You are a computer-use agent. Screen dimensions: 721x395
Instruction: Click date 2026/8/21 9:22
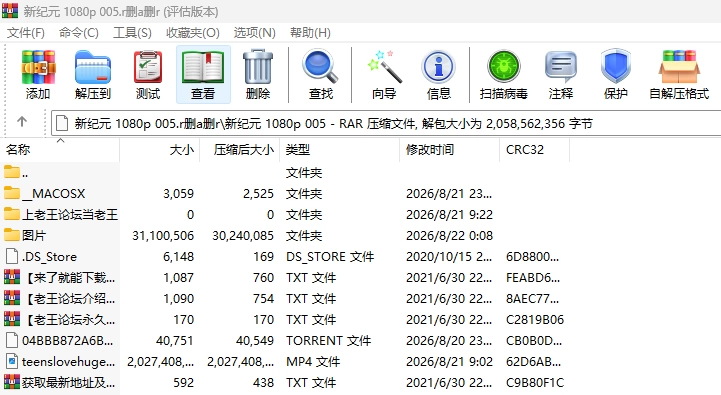449,215
